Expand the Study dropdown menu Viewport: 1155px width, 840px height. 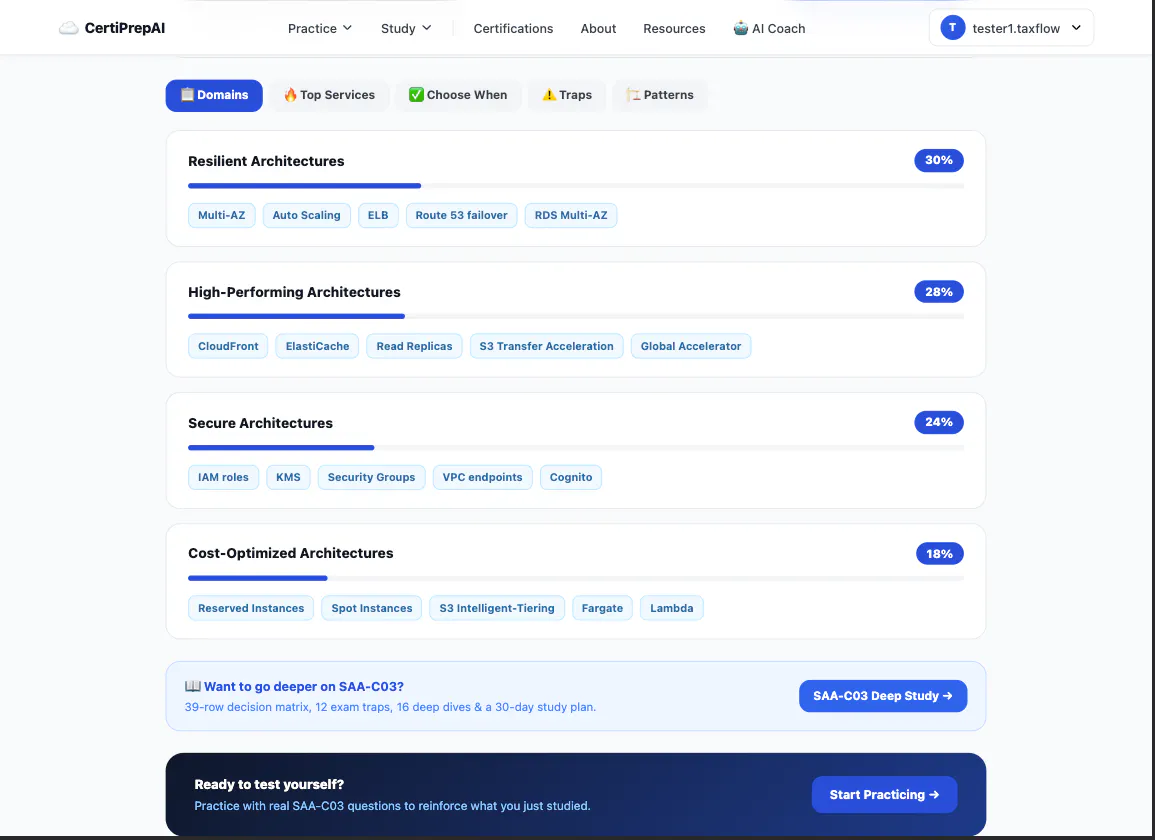point(406,28)
